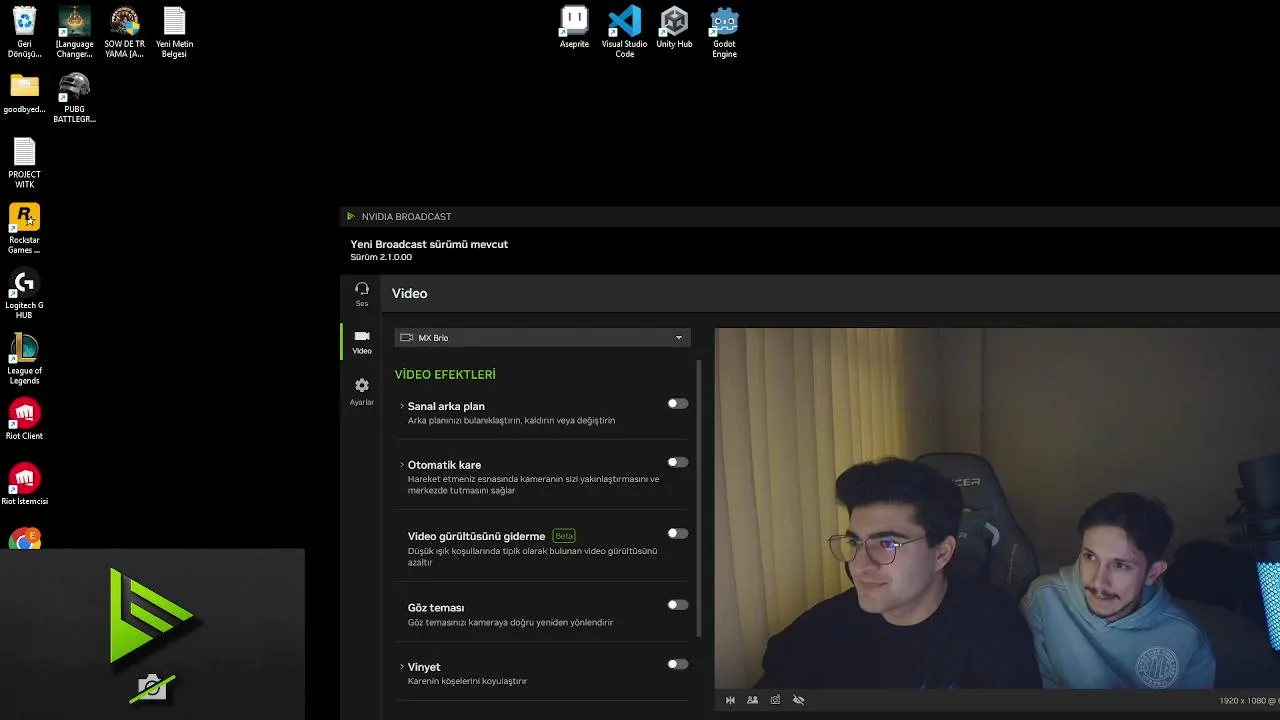Expand the Otomatik kare chevron
The image size is (1280, 720).
[401, 465]
